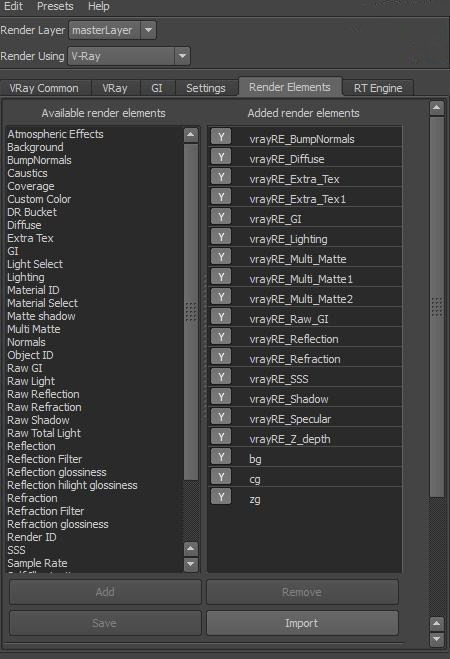Click the outer panel scrollbar down arrow at bottom
This screenshot has height=659, width=450.
(x=437, y=639)
